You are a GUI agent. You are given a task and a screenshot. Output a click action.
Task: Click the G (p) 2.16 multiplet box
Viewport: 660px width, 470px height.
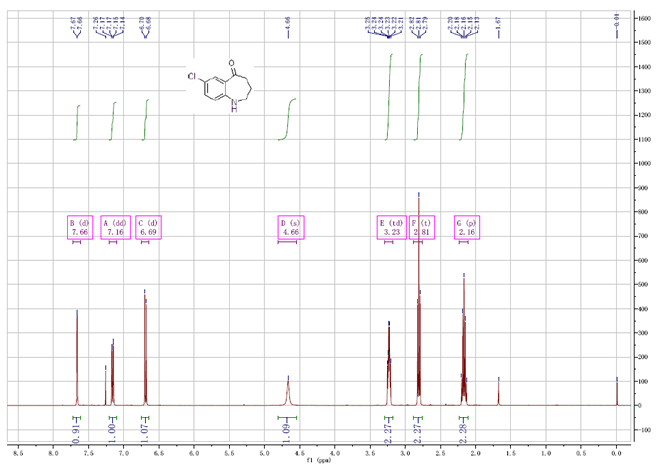click(x=466, y=226)
